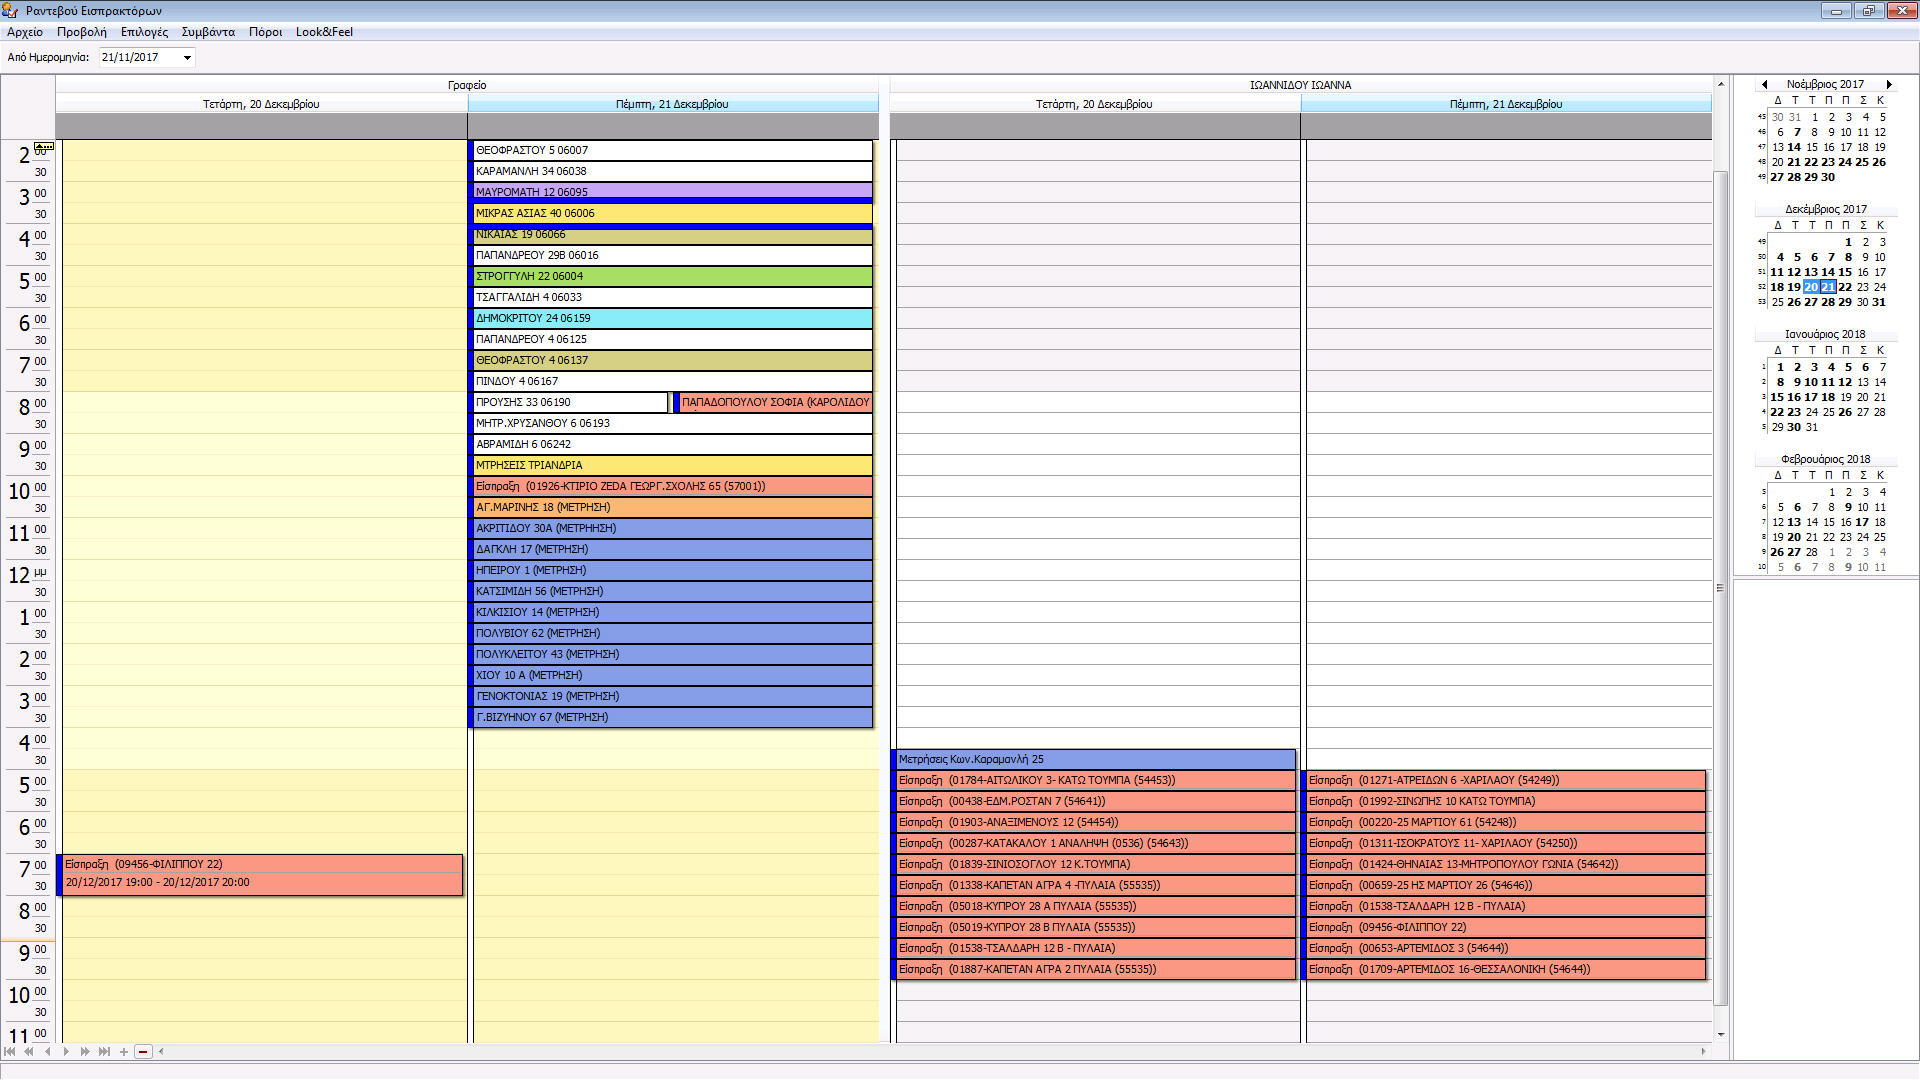
Task: Select the ΗΠΕΙΡΟΥ 1 (ΜΕΤΡΗΣΗ) appointment
Action: pyautogui.click(x=672, y=570)
